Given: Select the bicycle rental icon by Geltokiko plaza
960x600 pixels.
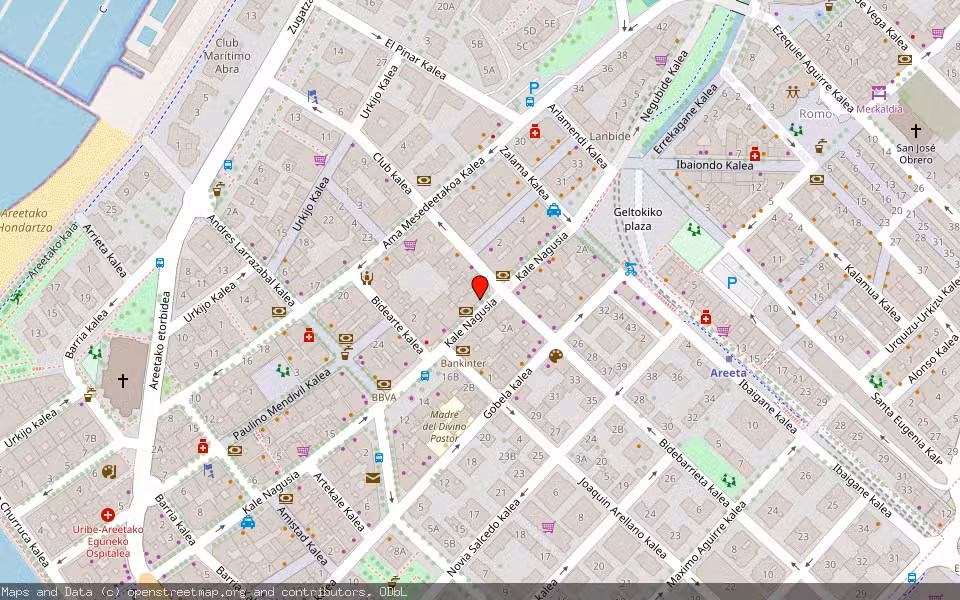Looking at the screenshot, I should pos(631,268).
